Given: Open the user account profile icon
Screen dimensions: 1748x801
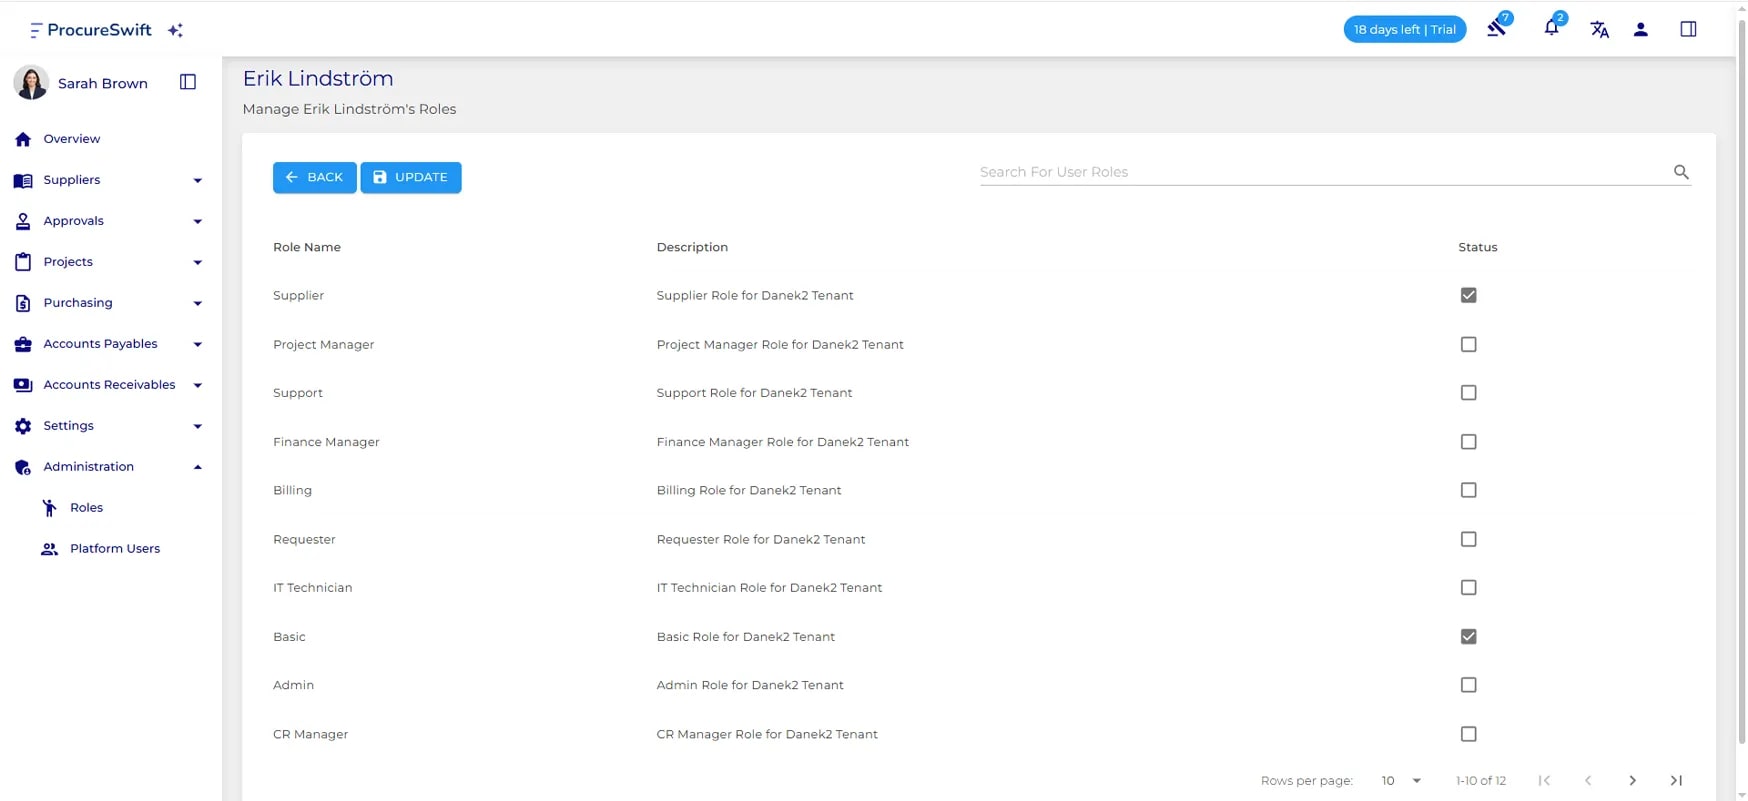Looking at the screenshot, I should tap(1640, 30).
